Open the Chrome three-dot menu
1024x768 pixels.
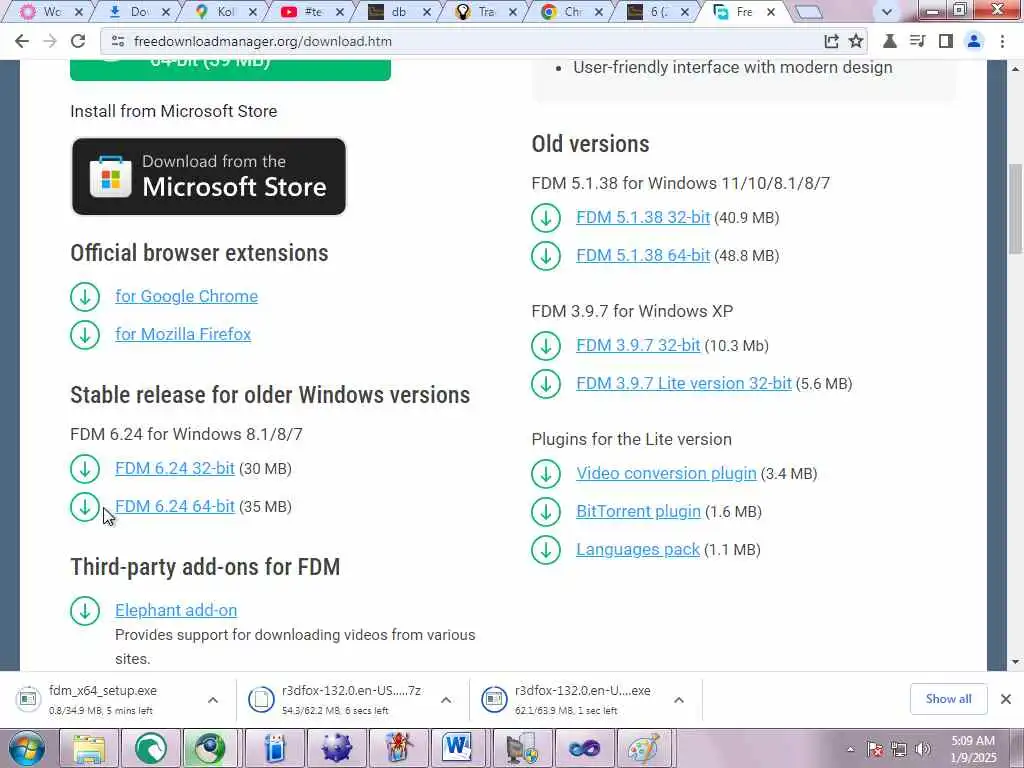click(1002, 41)
